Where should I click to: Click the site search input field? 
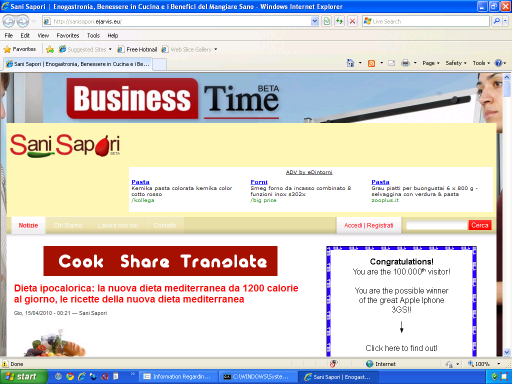[437, 225]
